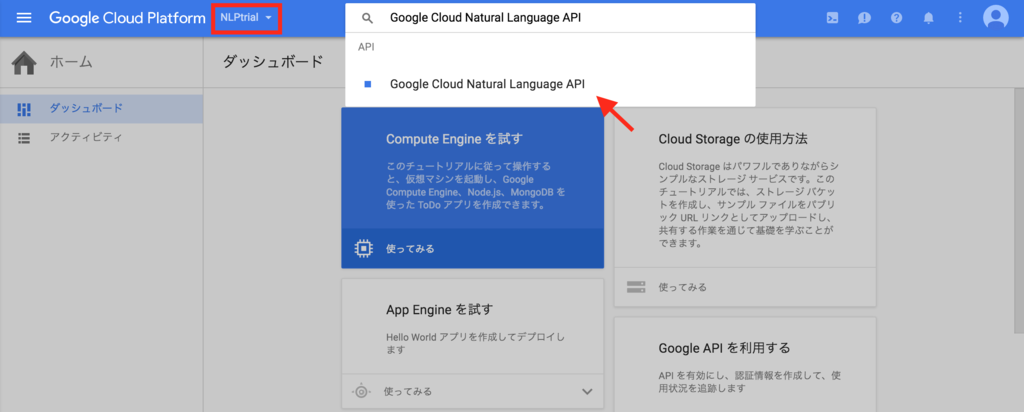Click 使ってみる on Cloud Storage card
This screenshot has height=412, width=1024.
(x=682, y=287)
